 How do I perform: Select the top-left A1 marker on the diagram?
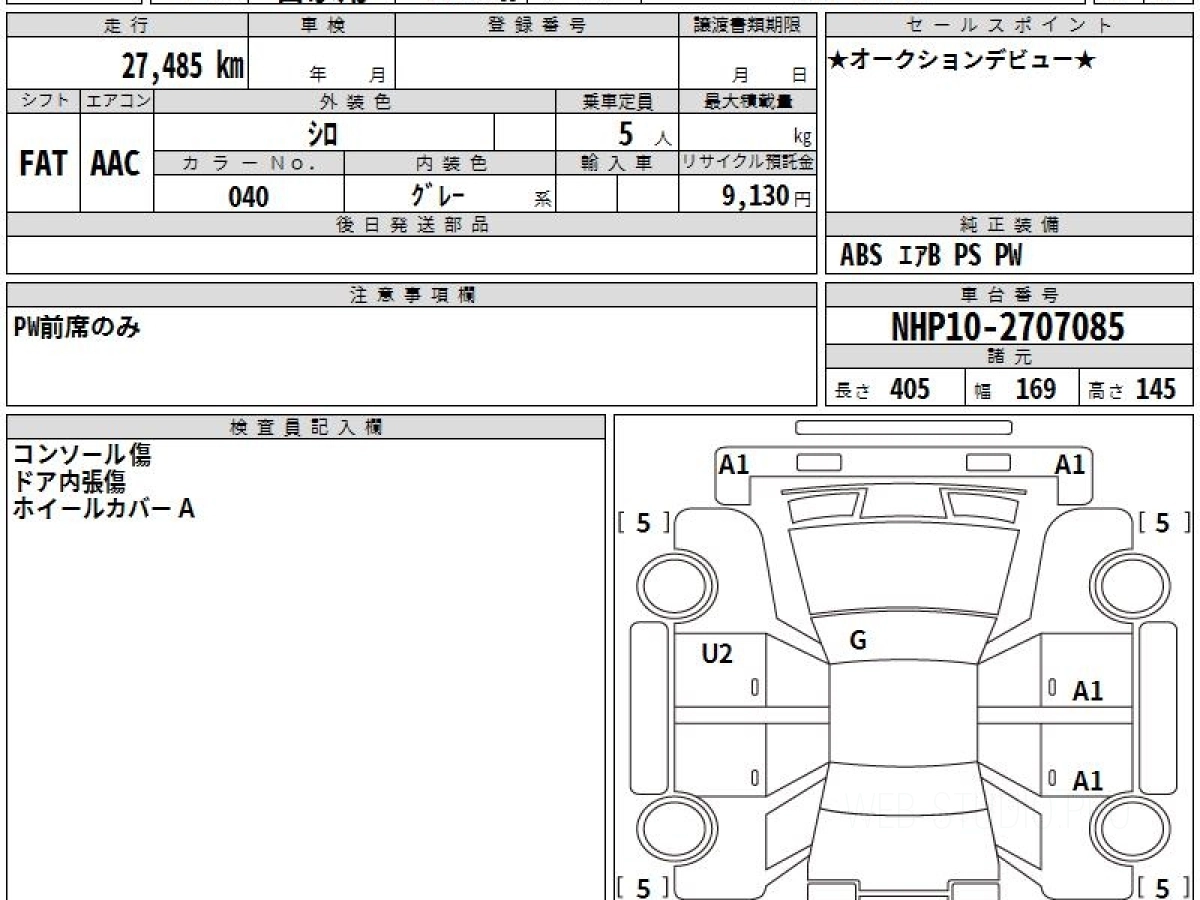pyautogui.click(x=734, y=464)
